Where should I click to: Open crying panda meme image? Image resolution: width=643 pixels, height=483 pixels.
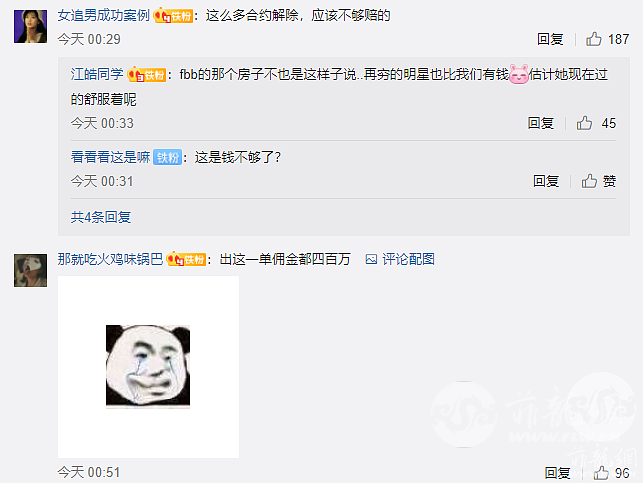[148, 367]
